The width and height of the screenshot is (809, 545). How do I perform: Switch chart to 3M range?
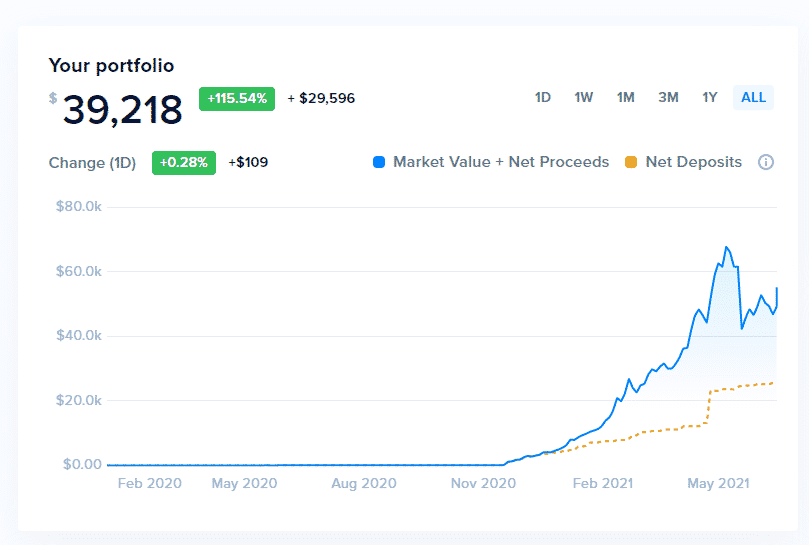click(668, 97)
